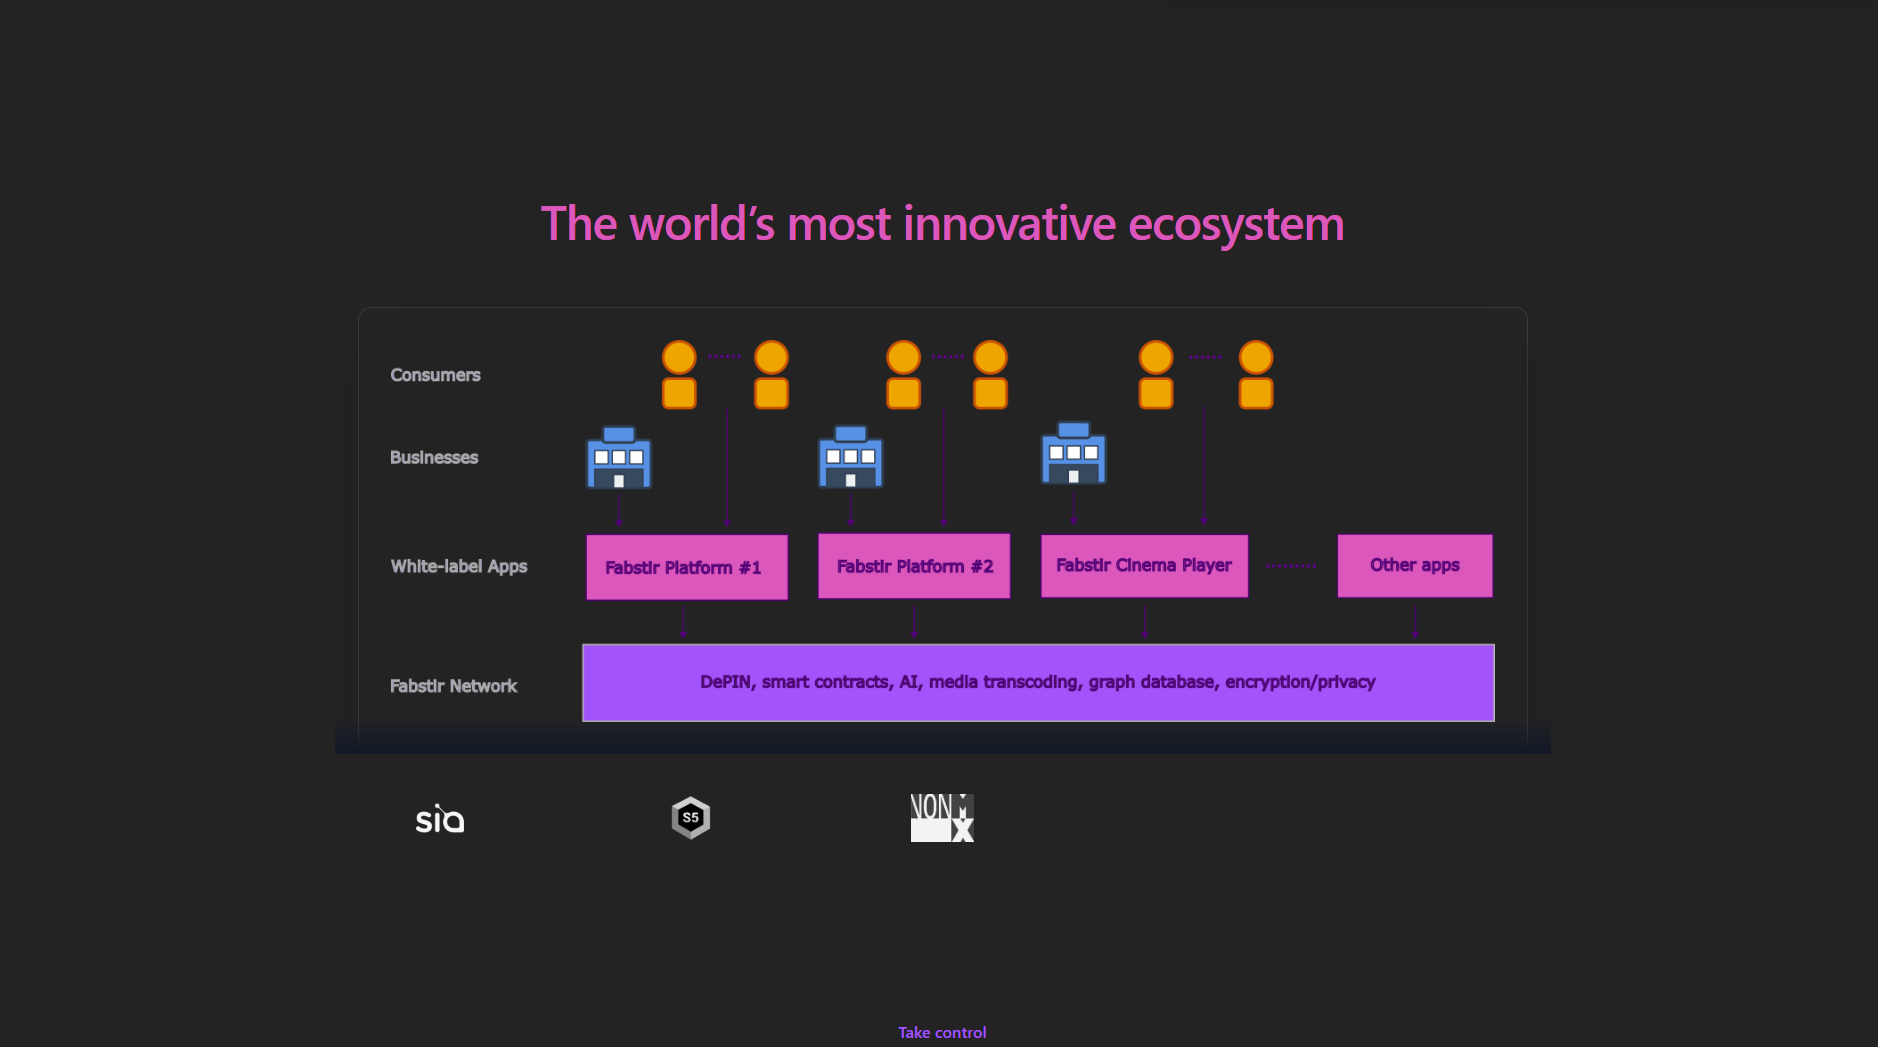Click the business building above Fabstir Platform #1
This screenshot has width=1878, height=1047.
pos(619,458)
